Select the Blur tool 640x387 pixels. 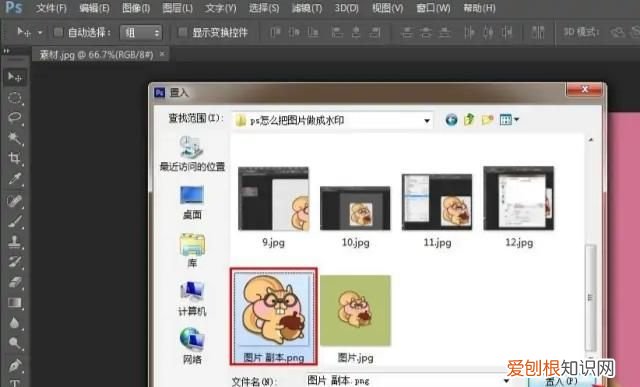[15, 322]
